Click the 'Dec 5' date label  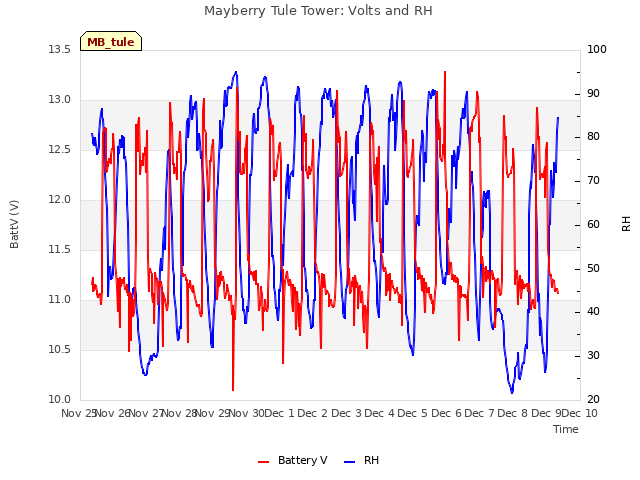coord(413,413)
